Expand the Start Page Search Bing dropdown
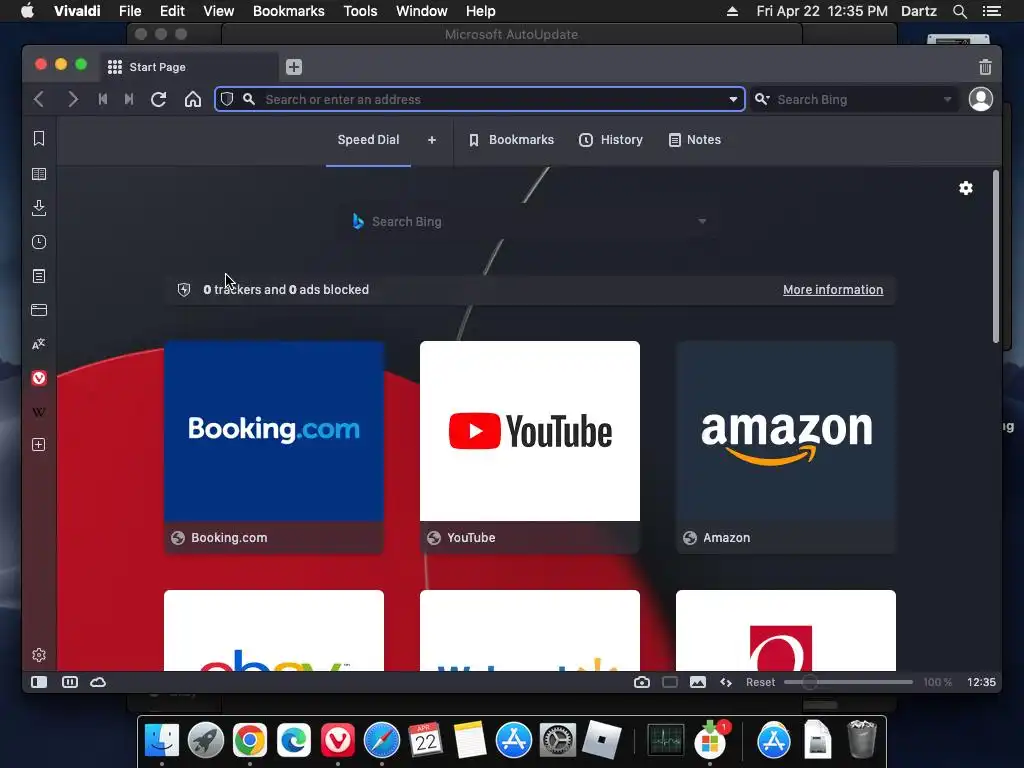The image size is (1024, 768). [x=702, y=221]
